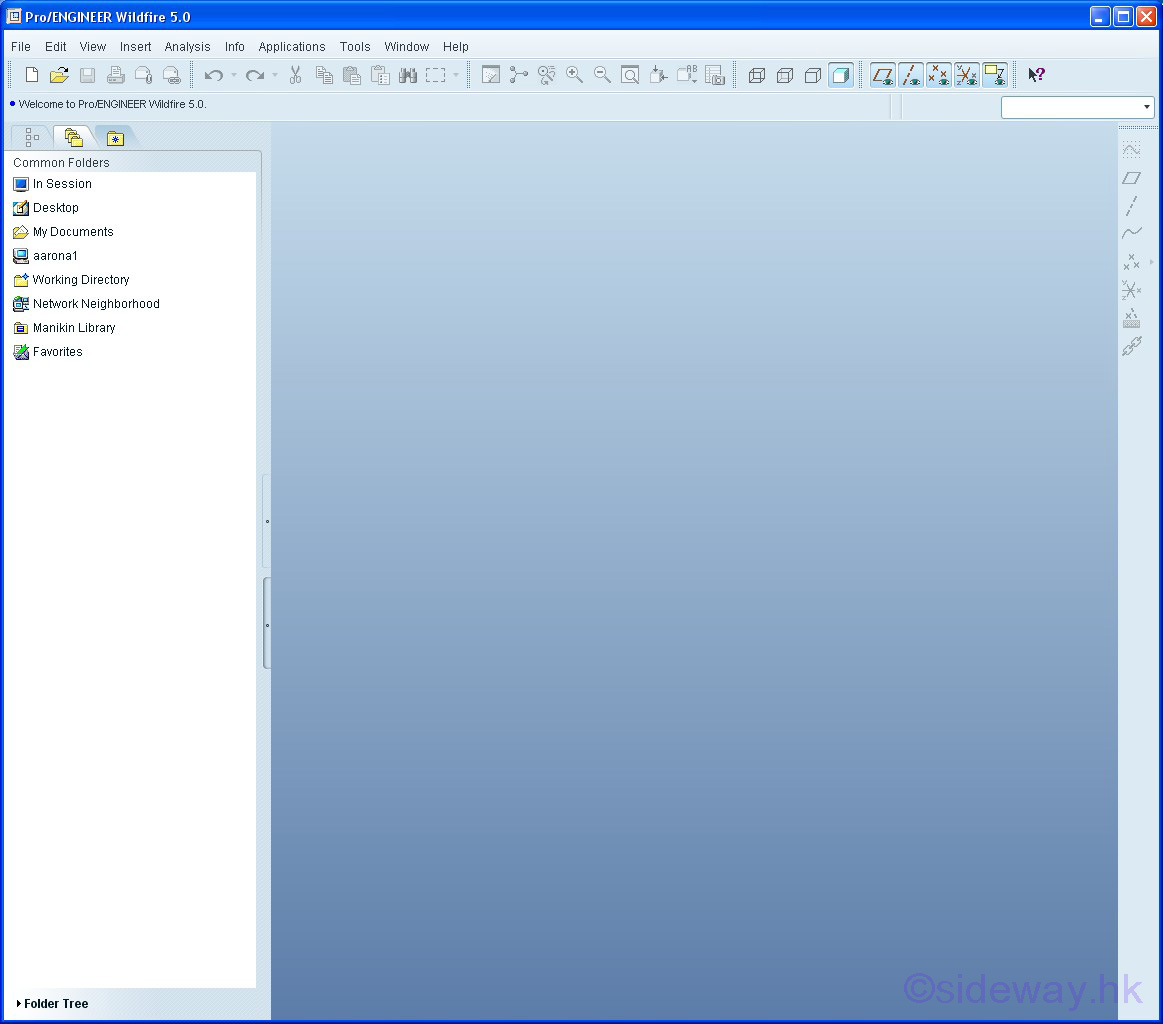Open the View Manager icon
The image size is (1163, 1024).
tap(714, 75)
